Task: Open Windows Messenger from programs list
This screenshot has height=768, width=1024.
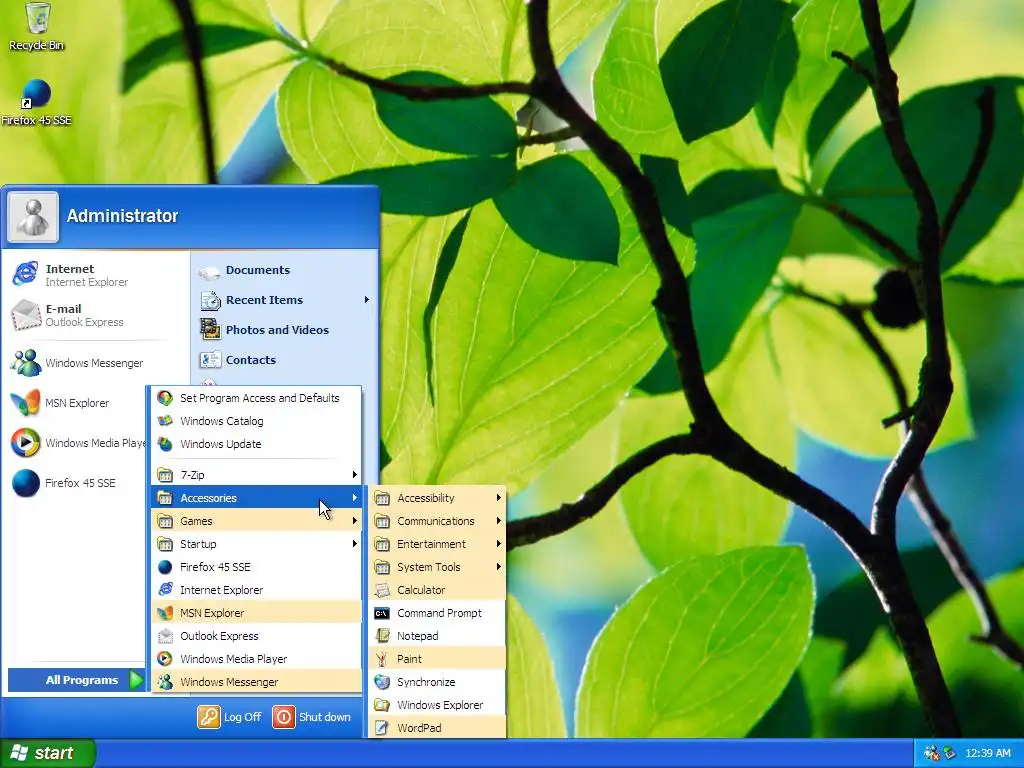Action: pyautogui.click(x=257, y=682)
